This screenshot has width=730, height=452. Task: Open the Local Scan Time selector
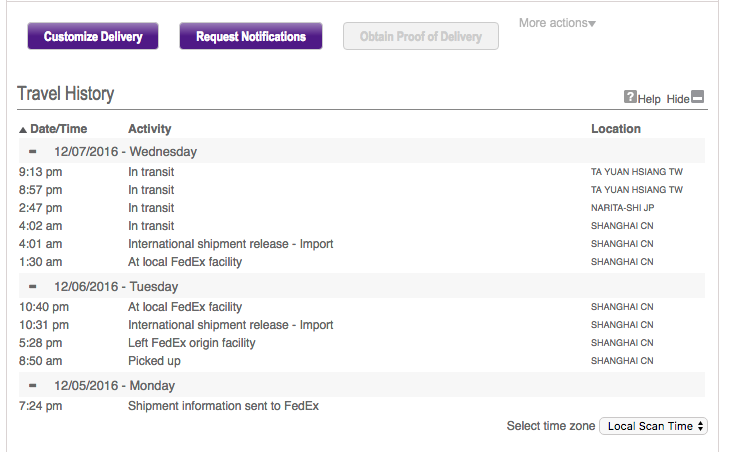click(653, 426)
